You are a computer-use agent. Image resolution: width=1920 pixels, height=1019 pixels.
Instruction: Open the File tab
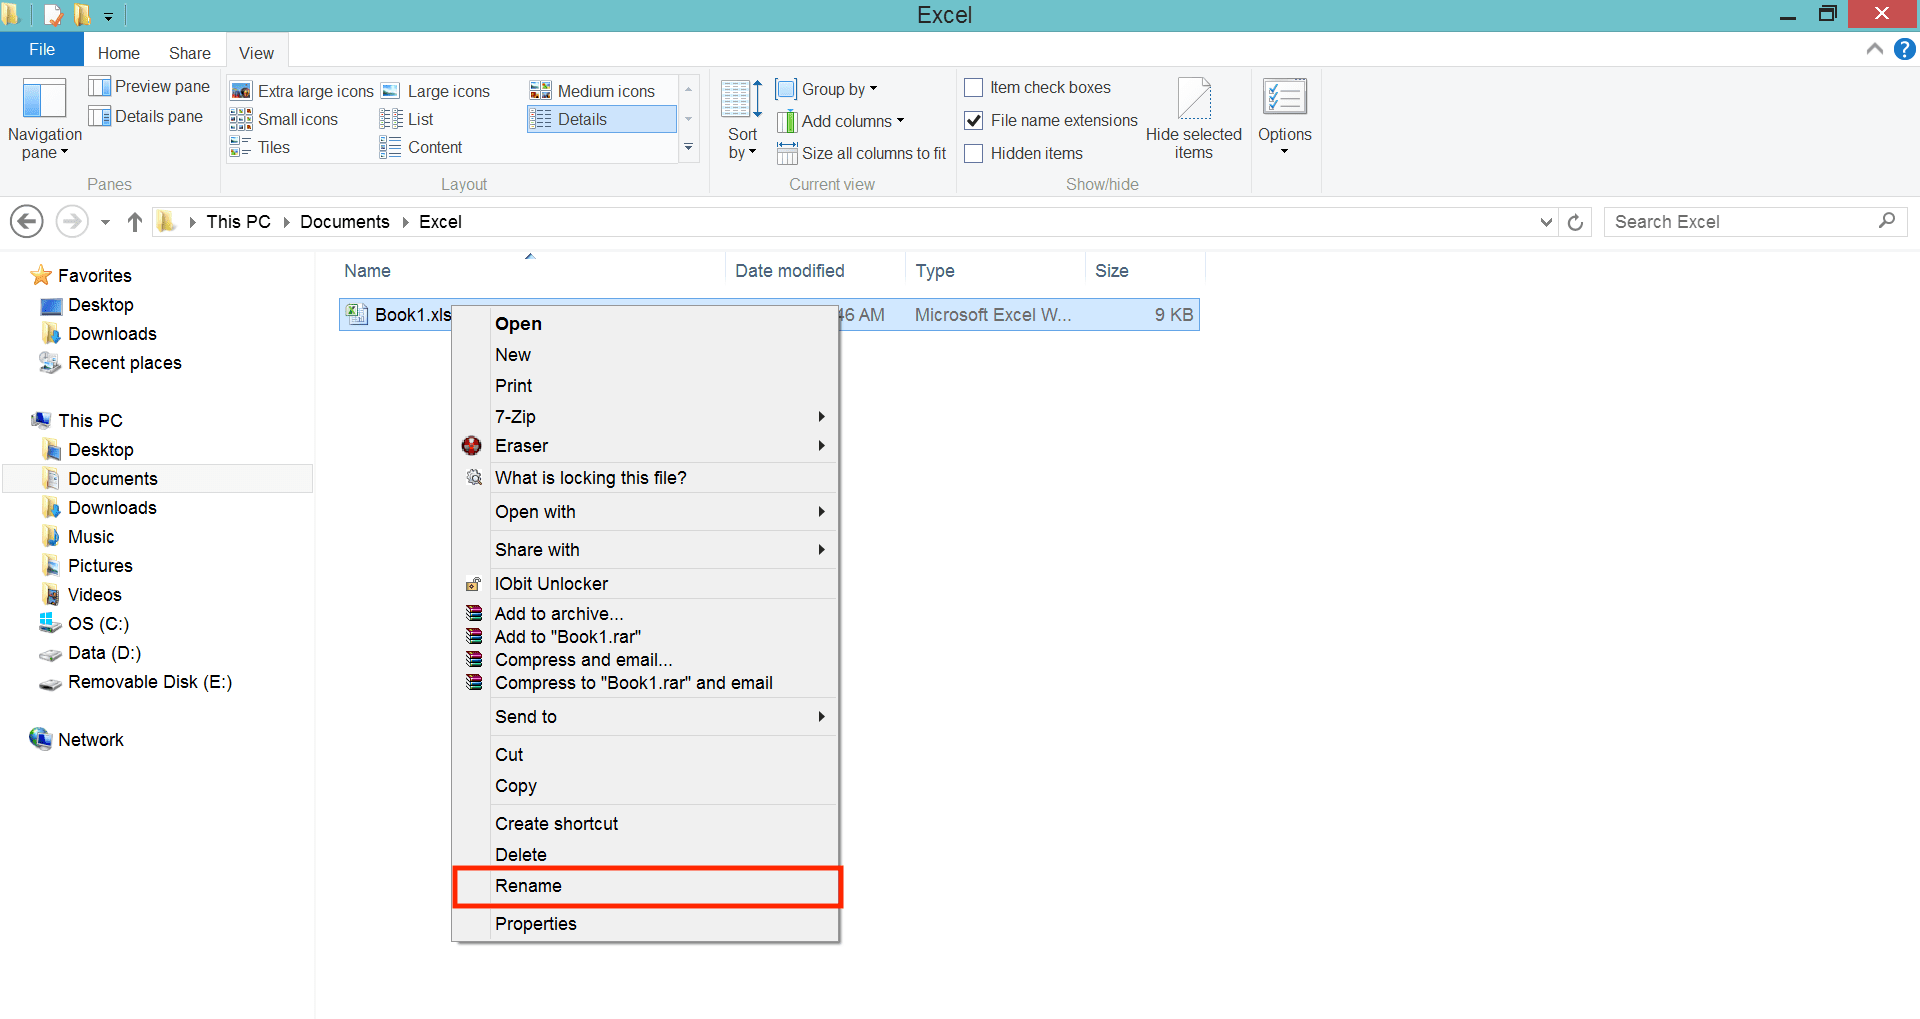(42, 50)
